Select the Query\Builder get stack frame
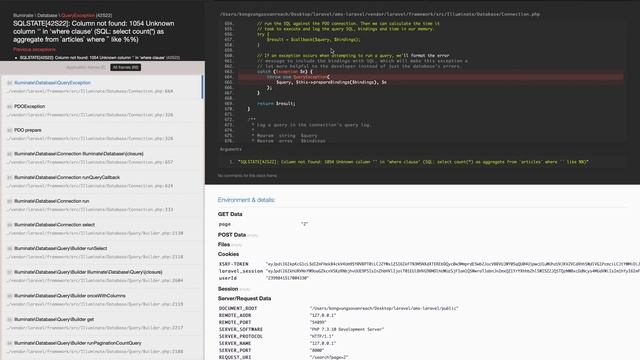The width and height of the screenshot is (640, 360). coord(101,323)
